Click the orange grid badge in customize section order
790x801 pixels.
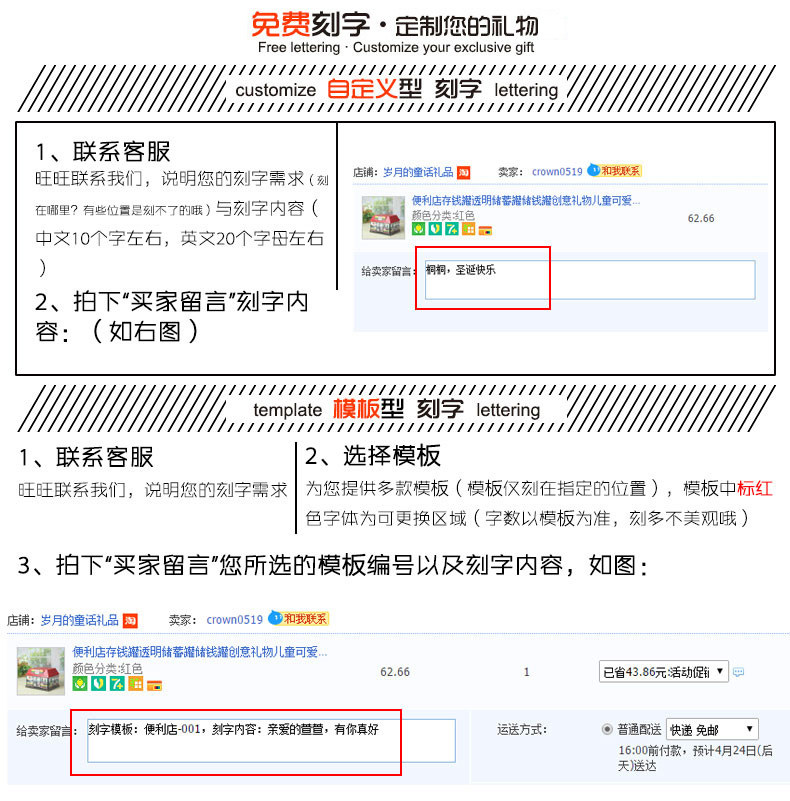click(468, 229)
